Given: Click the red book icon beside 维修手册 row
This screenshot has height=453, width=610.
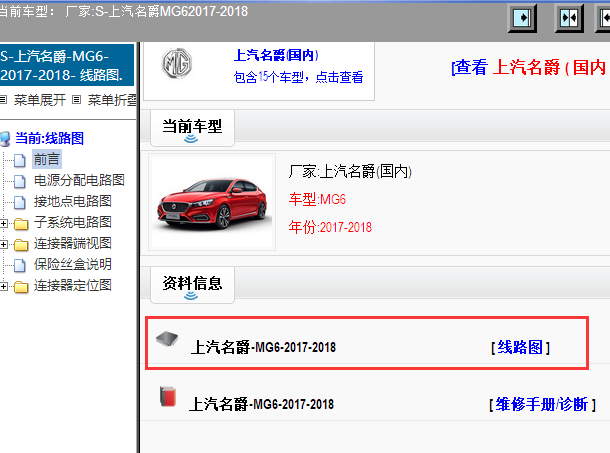Looking at the screenshot, I should [x=168, y=397].
